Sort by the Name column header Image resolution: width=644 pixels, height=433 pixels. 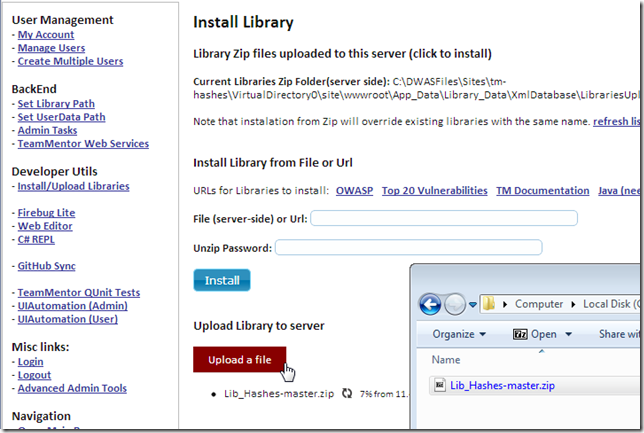coord(445,359)
